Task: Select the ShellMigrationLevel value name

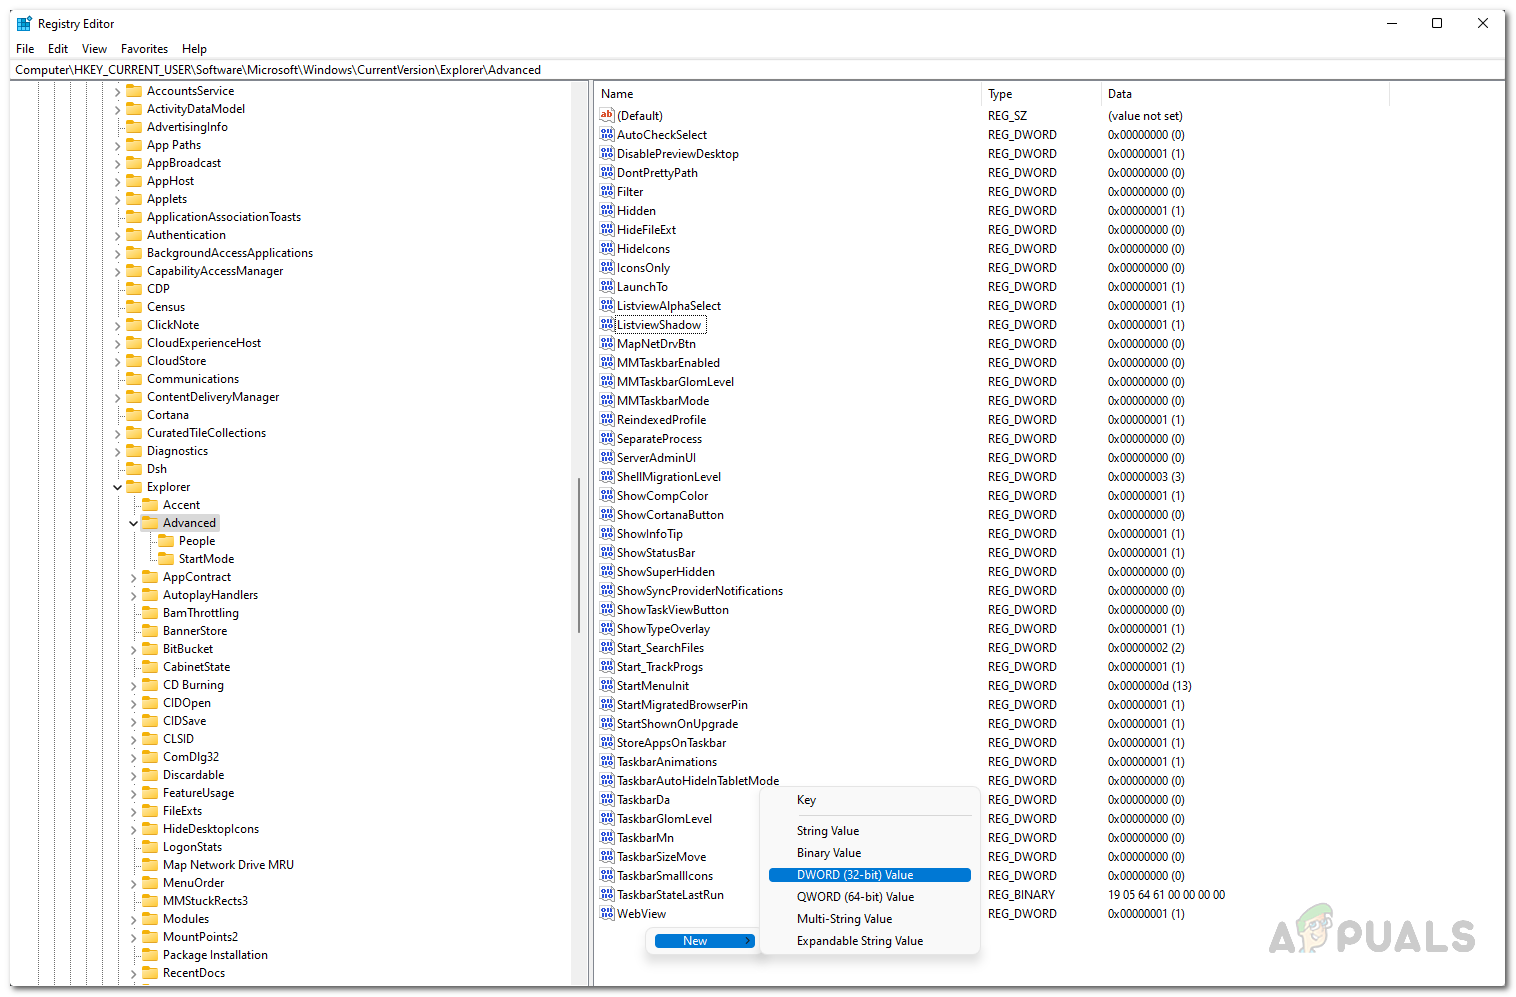Action: click(669, 477)
